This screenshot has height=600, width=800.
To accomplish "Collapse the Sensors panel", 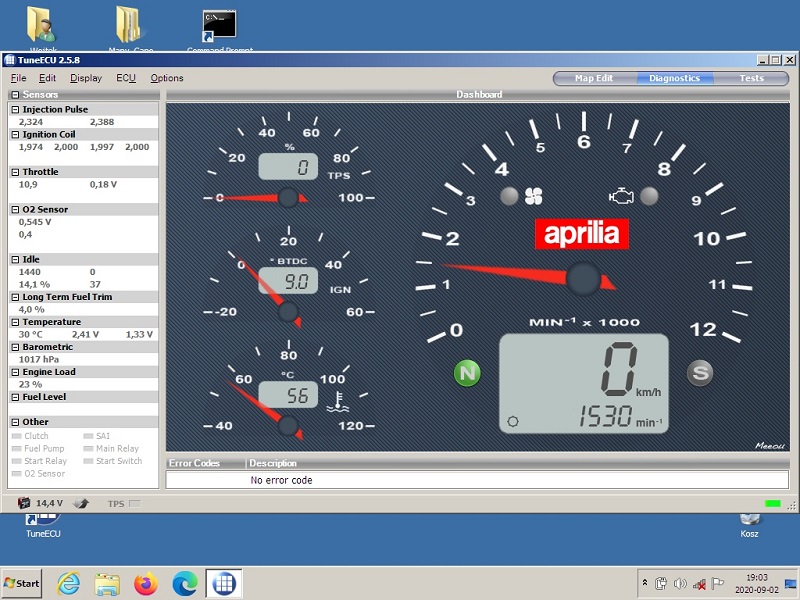I will click(15, 94).
